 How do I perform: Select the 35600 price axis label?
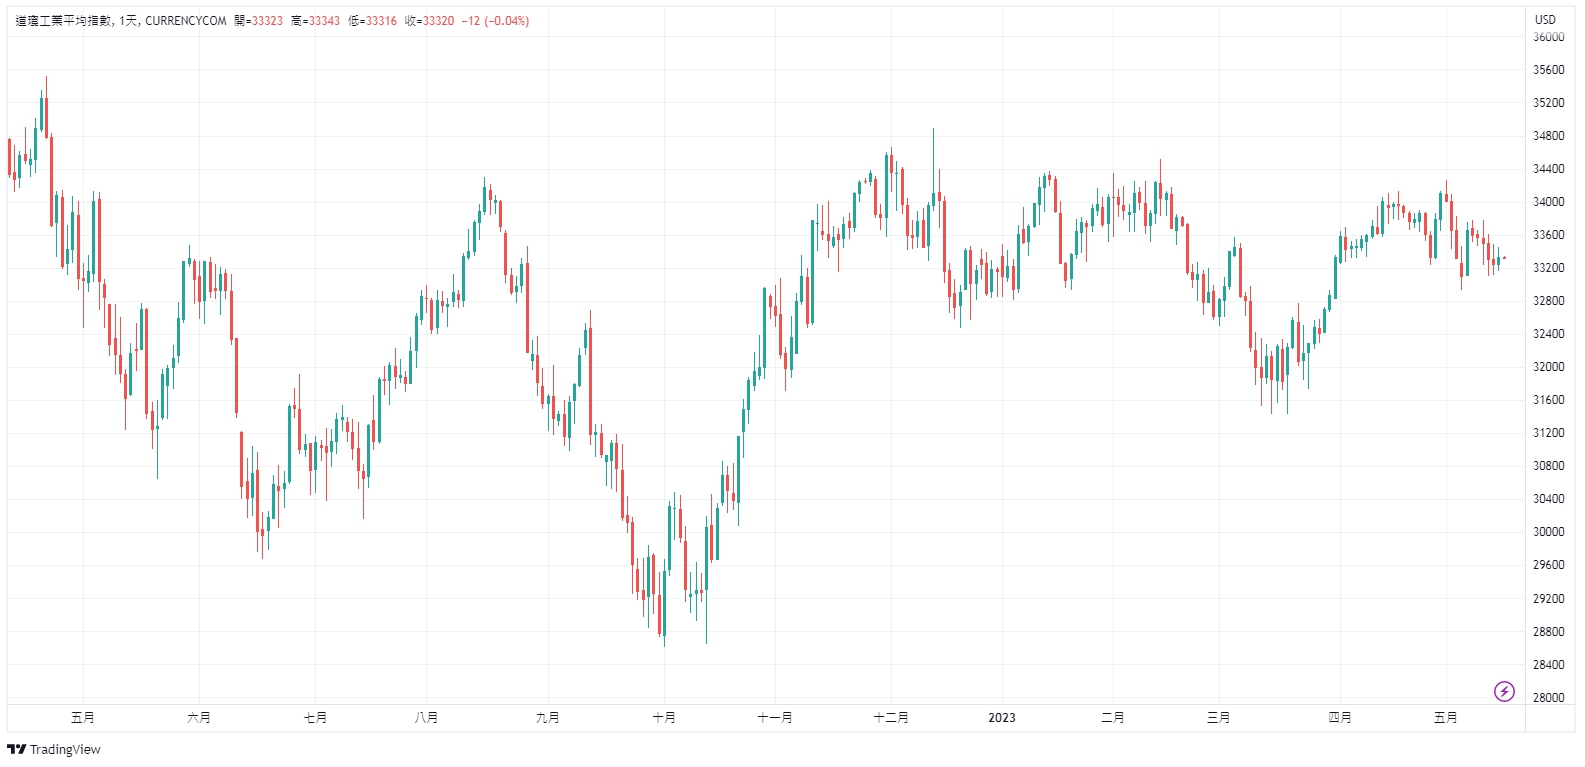click(1548, 70)
